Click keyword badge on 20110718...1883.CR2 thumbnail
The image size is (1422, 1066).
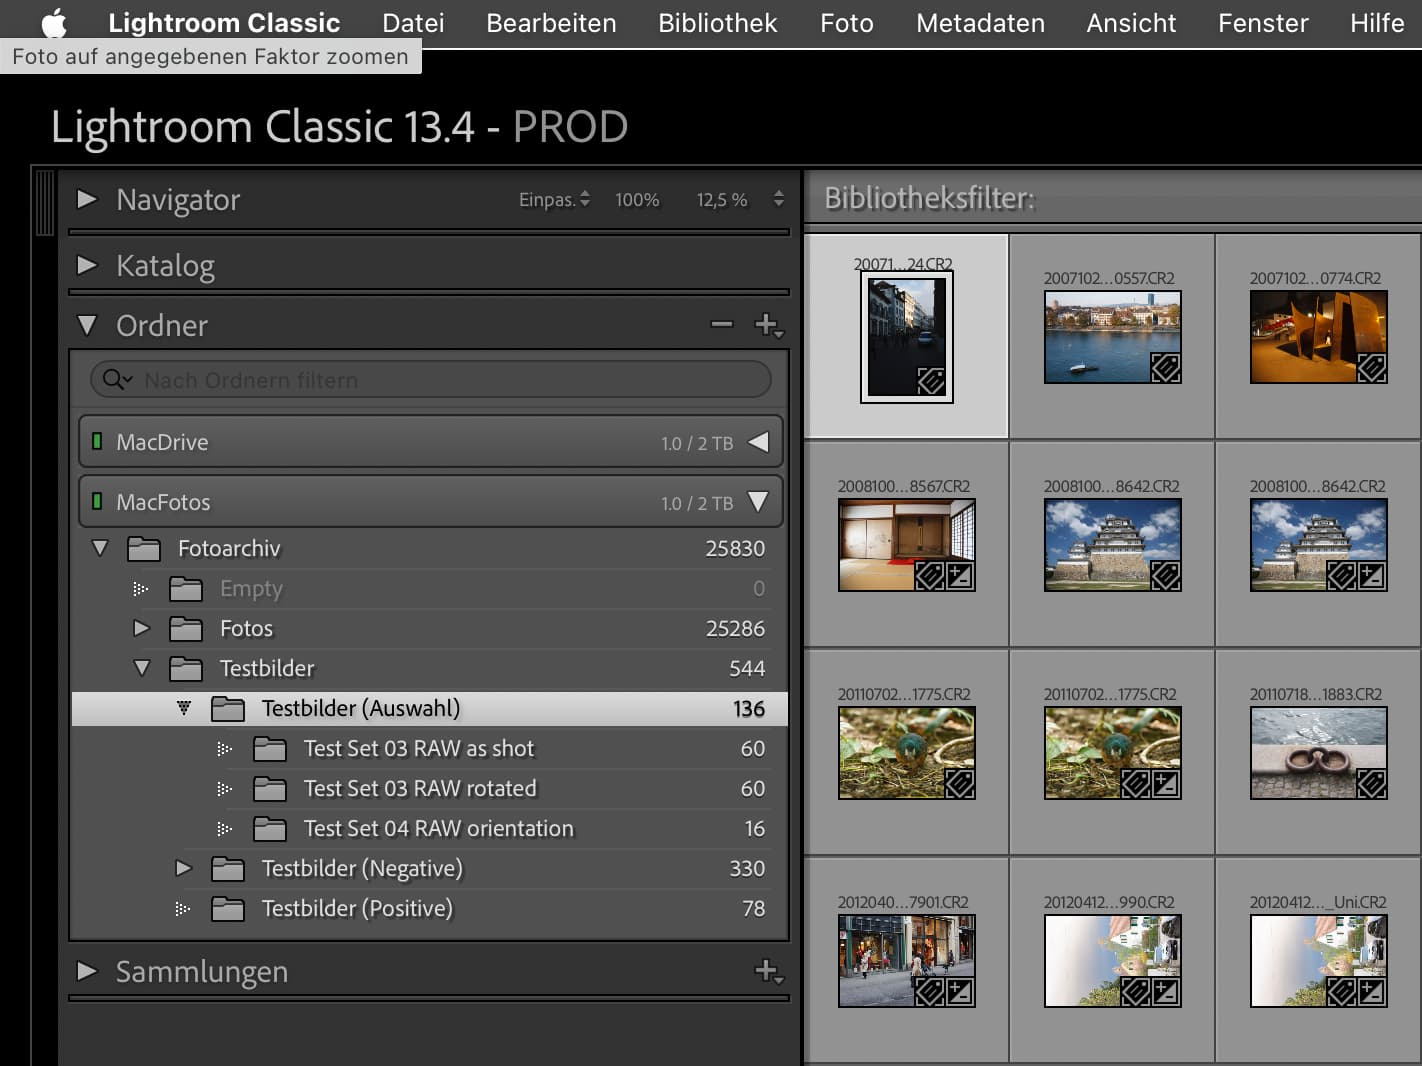pyautogui.click(x=1371, y=784)
